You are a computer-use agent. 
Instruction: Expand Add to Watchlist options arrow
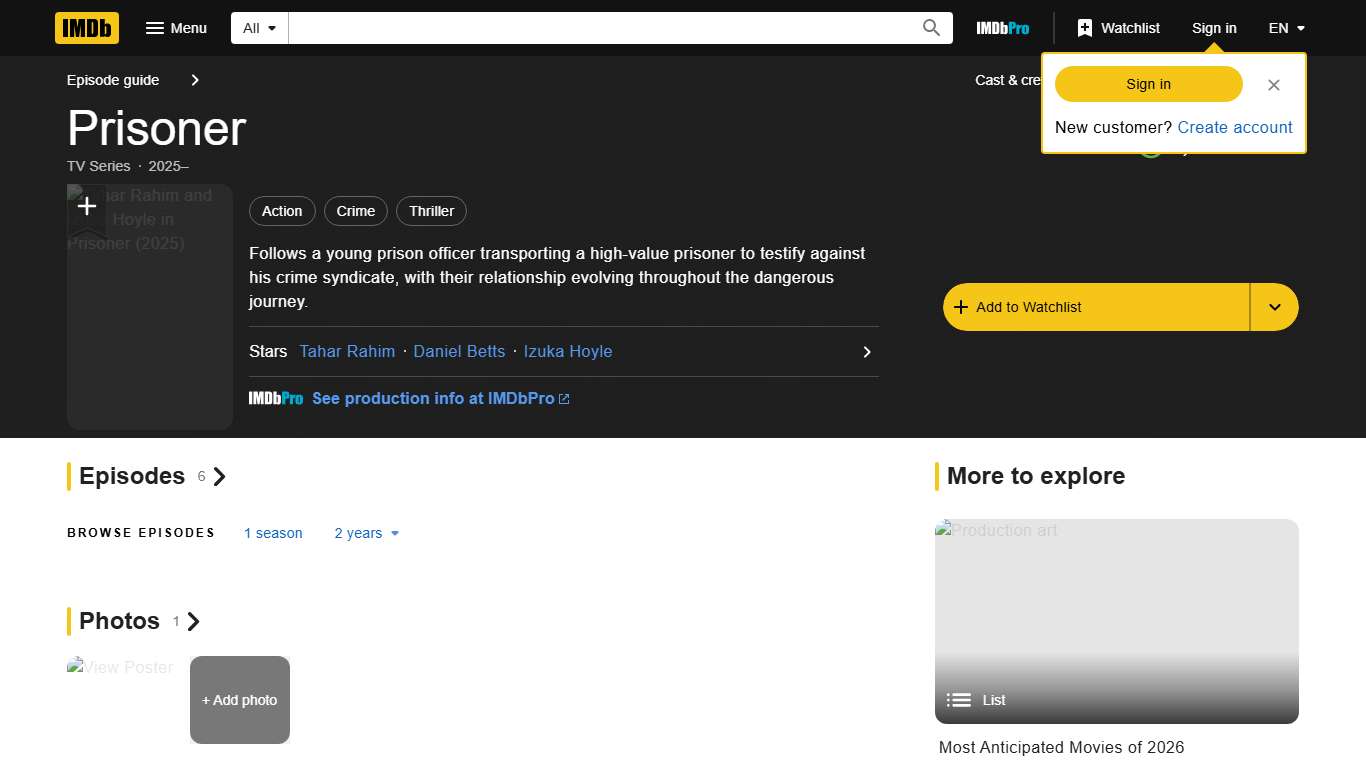click(1274, 307)
